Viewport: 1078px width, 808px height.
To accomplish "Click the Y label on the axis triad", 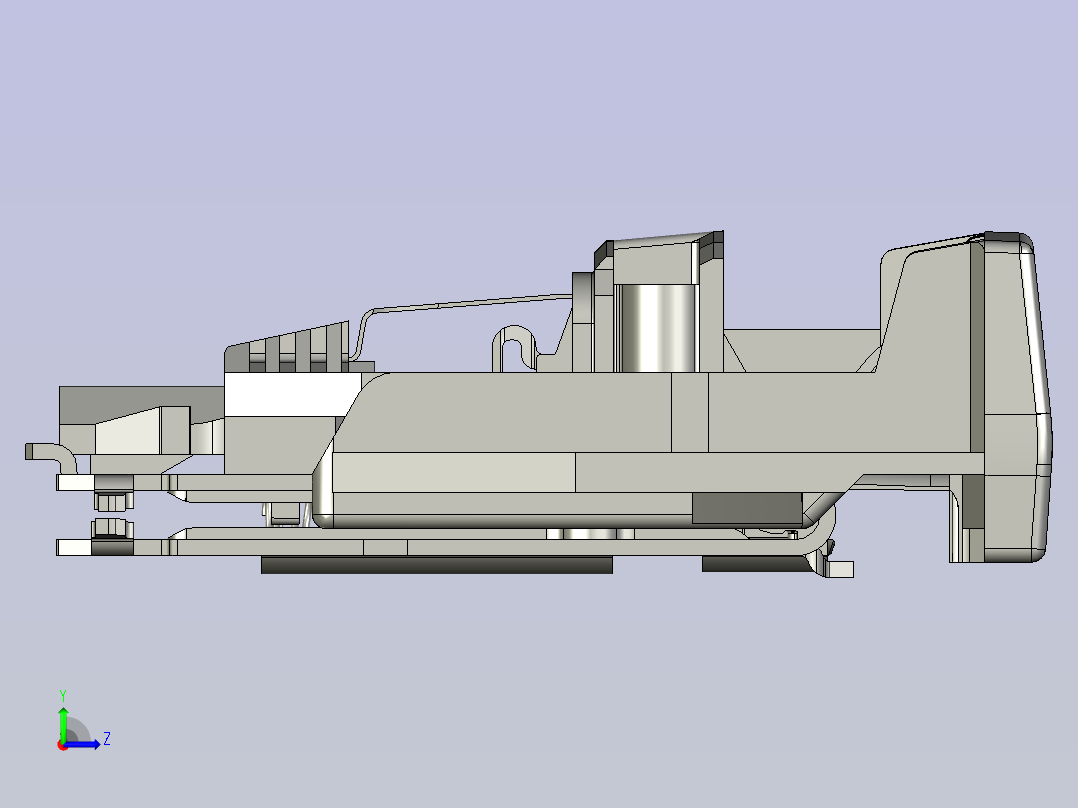I will click(x=63, y=693).
